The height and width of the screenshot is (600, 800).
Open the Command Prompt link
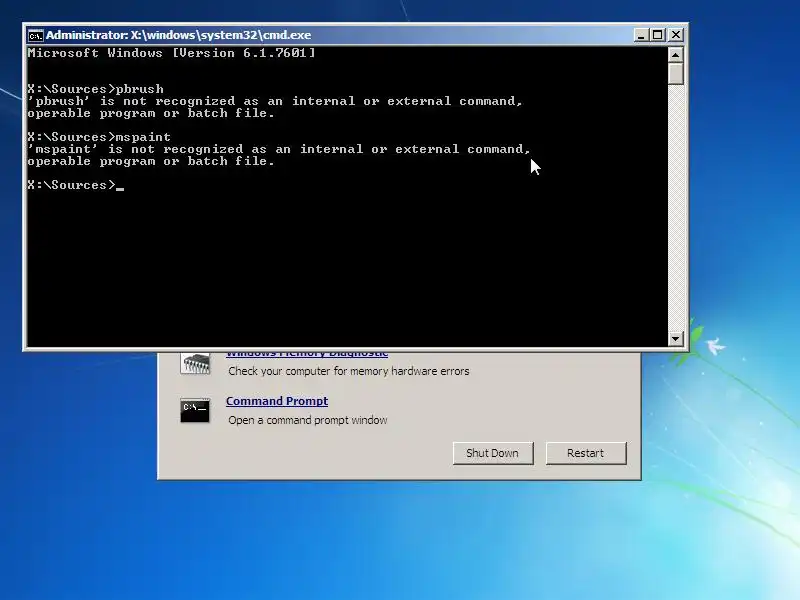click(x=277, y=401)
